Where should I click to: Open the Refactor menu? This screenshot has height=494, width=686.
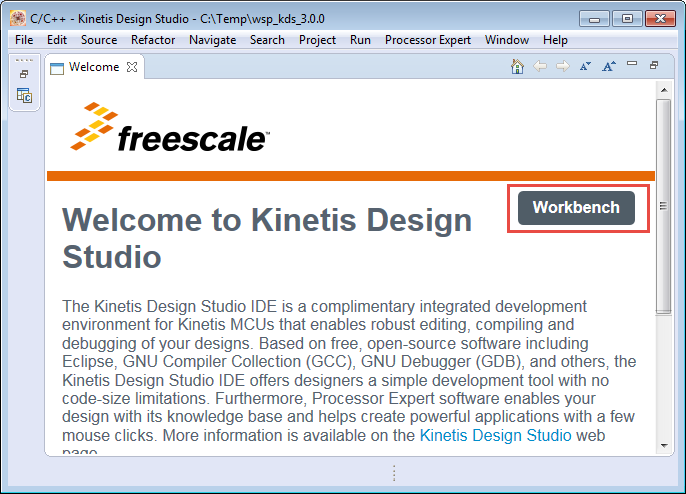click(x=153, y=40)
